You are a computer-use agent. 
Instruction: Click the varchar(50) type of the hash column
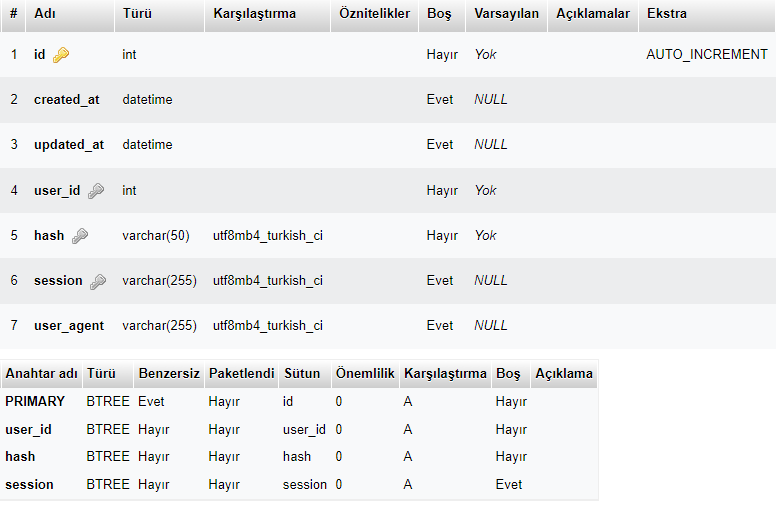click(x=156, y=236)
